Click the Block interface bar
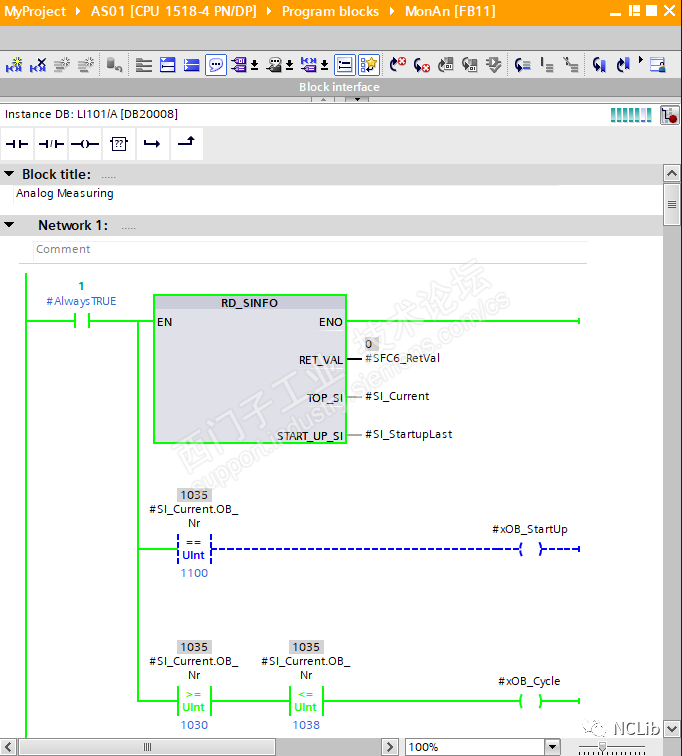 coord(340,87)
